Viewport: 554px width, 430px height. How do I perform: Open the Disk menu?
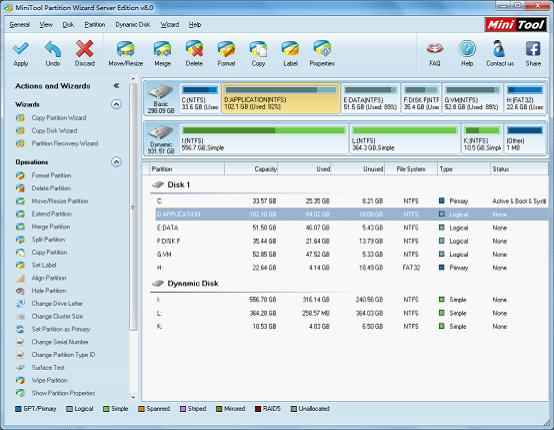(x=68, y=25)
